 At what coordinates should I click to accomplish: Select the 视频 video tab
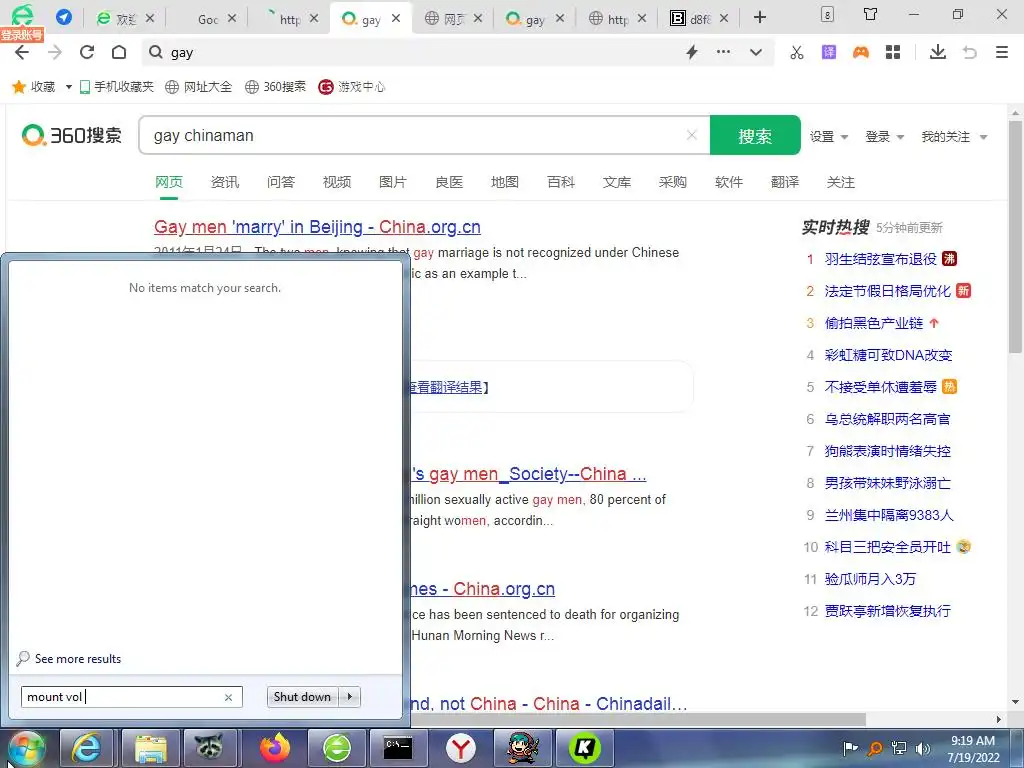click(337, 182)
